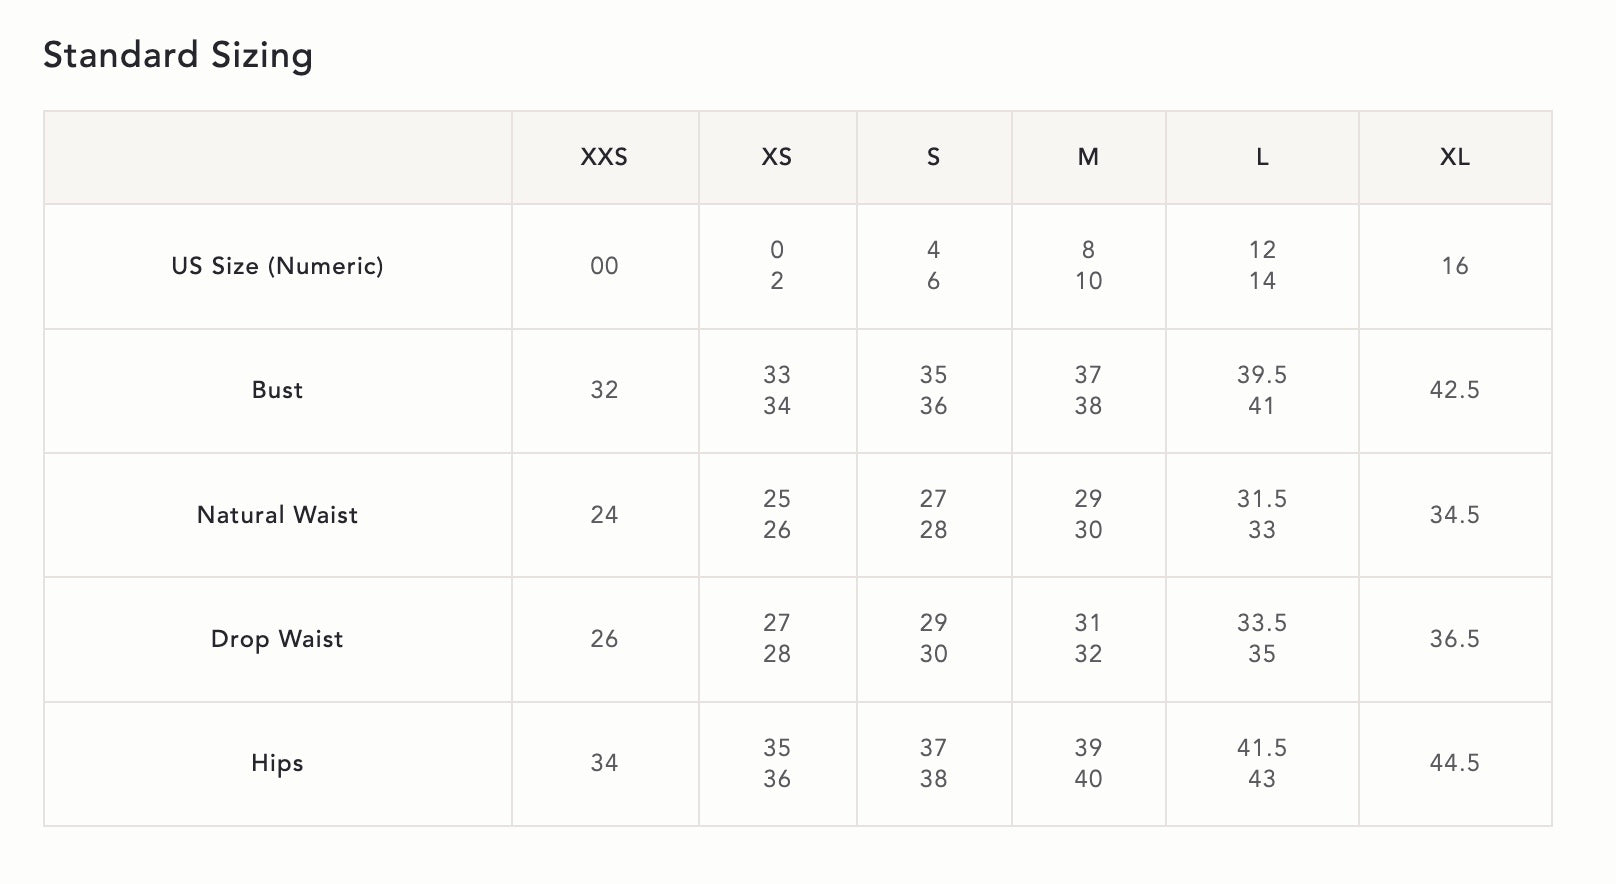The image size is (1616, 884).
Task: Select the XL hips value 44.5
Action: coord(1454,763)
